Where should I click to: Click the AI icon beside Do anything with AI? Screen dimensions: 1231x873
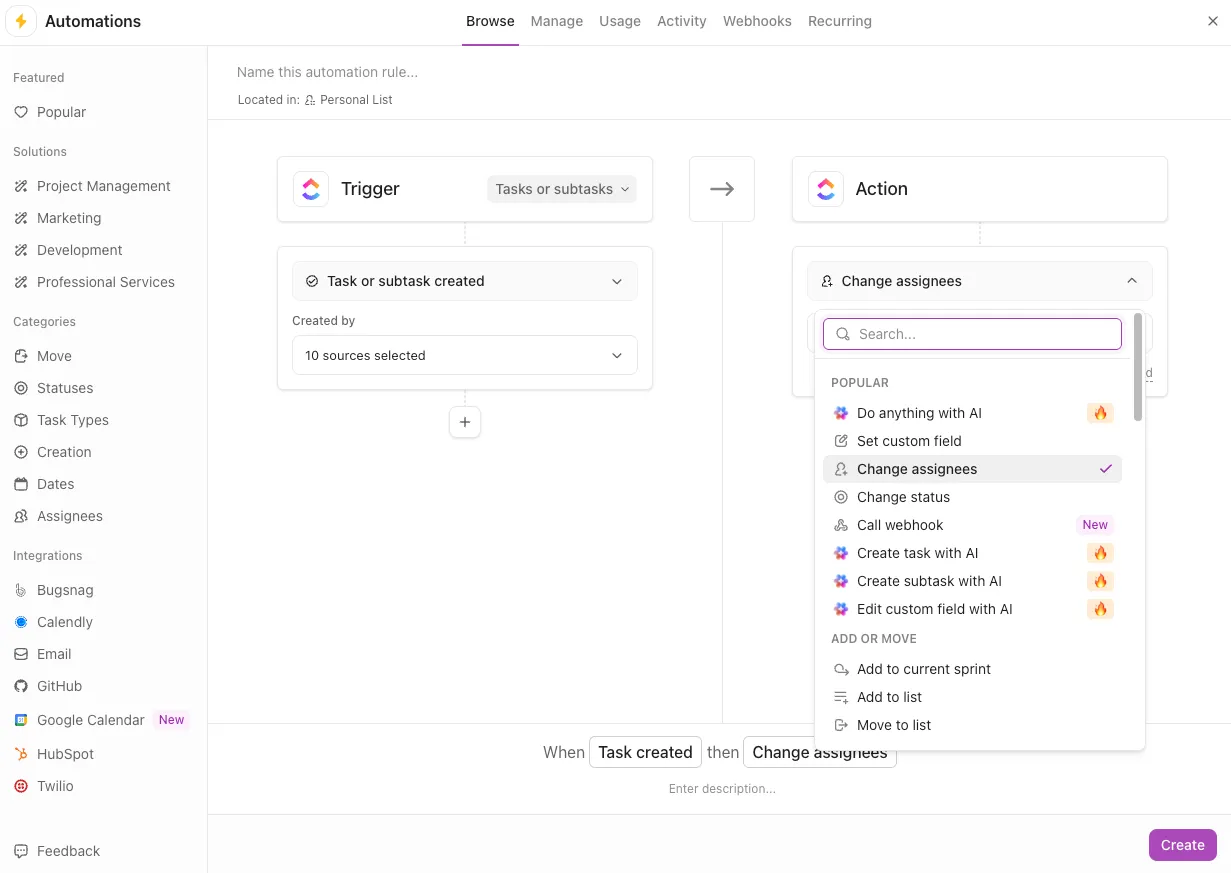[x=841, y=413]
